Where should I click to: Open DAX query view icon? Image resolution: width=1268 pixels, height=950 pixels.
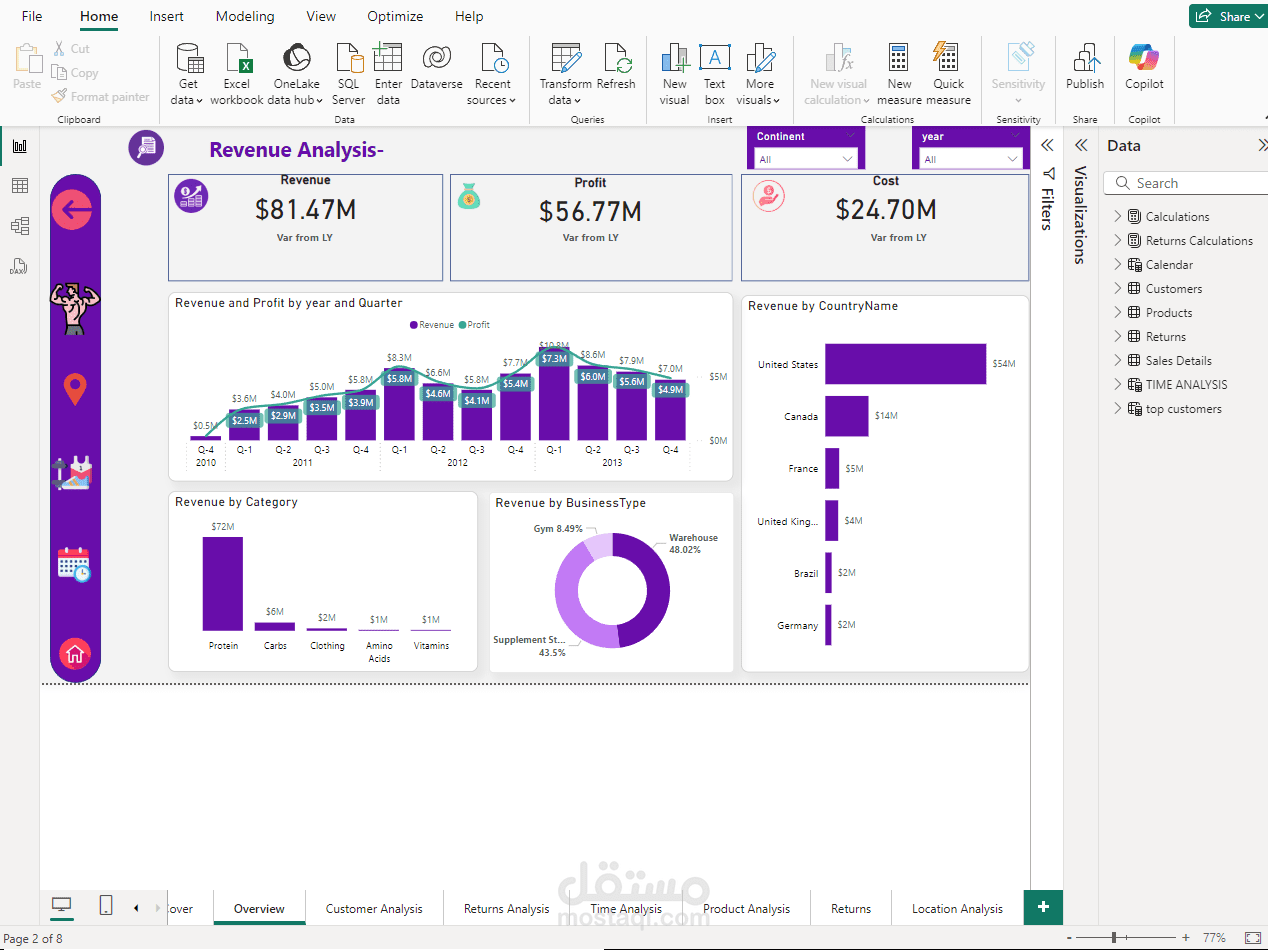[20, 266]
